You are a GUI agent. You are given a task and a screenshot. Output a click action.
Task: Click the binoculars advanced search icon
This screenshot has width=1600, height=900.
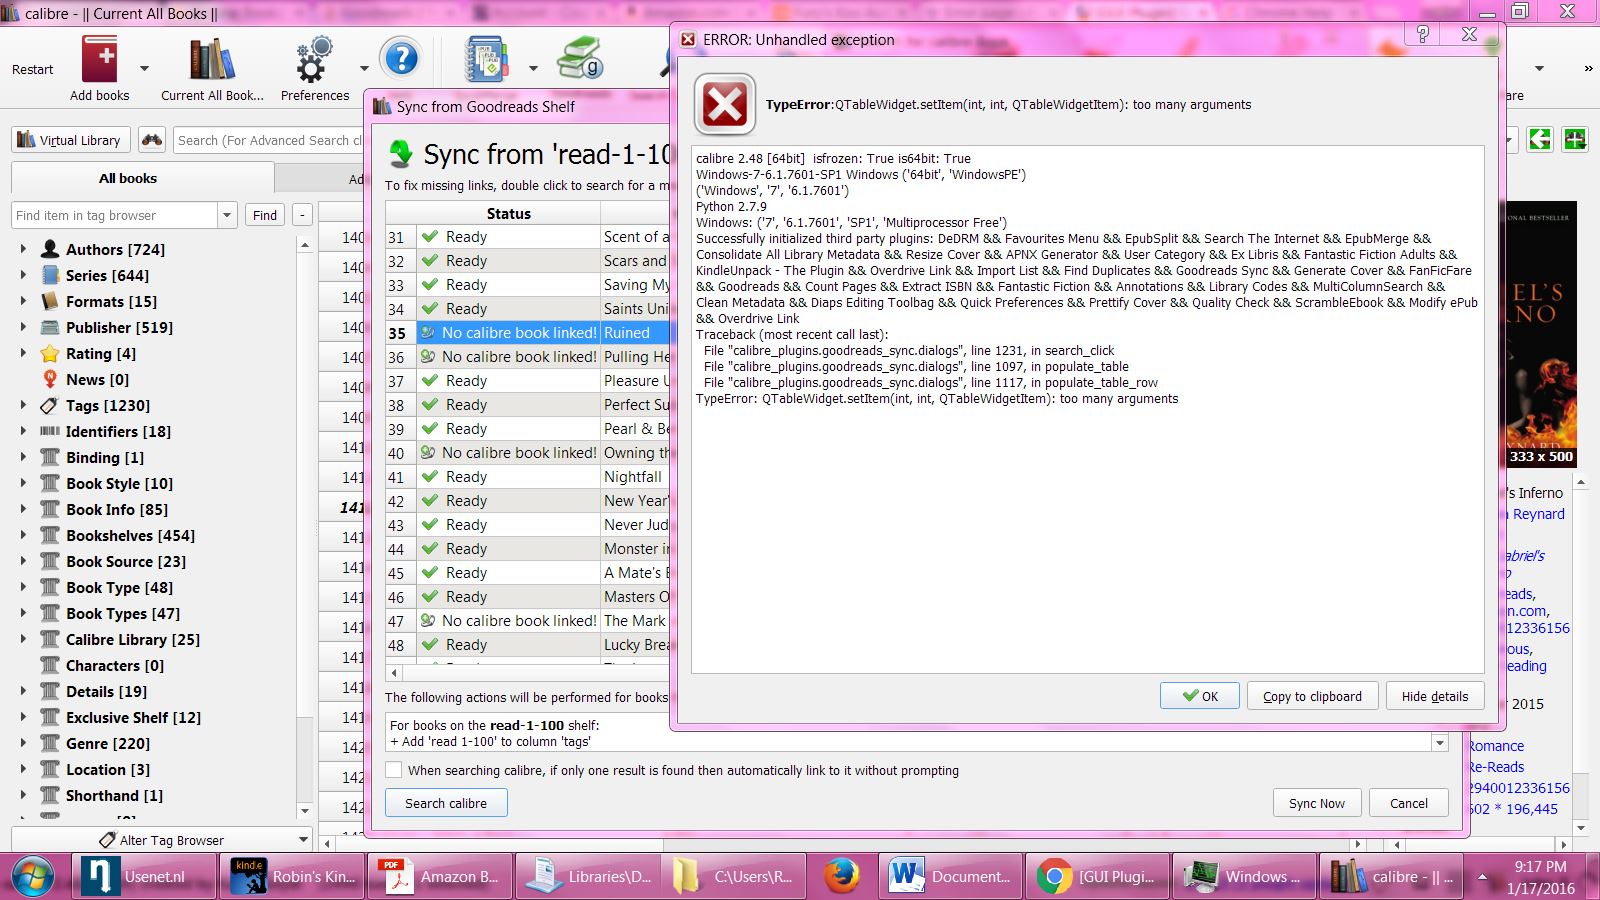152,140
